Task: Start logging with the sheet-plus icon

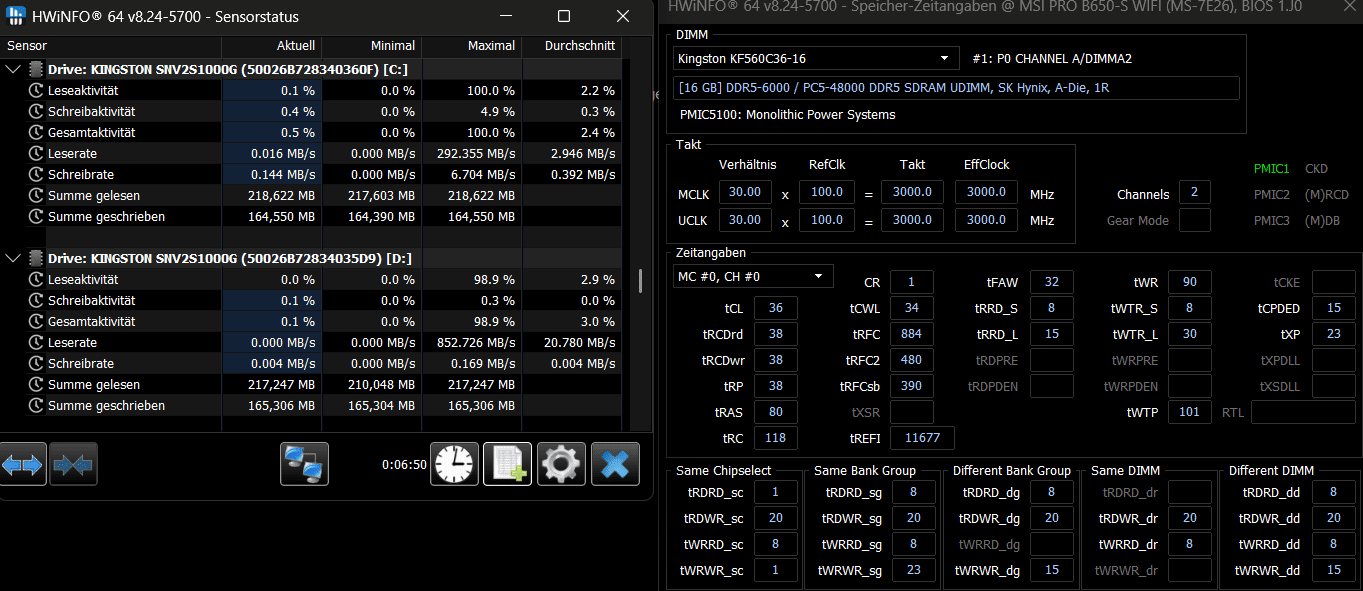Action: 508,464
